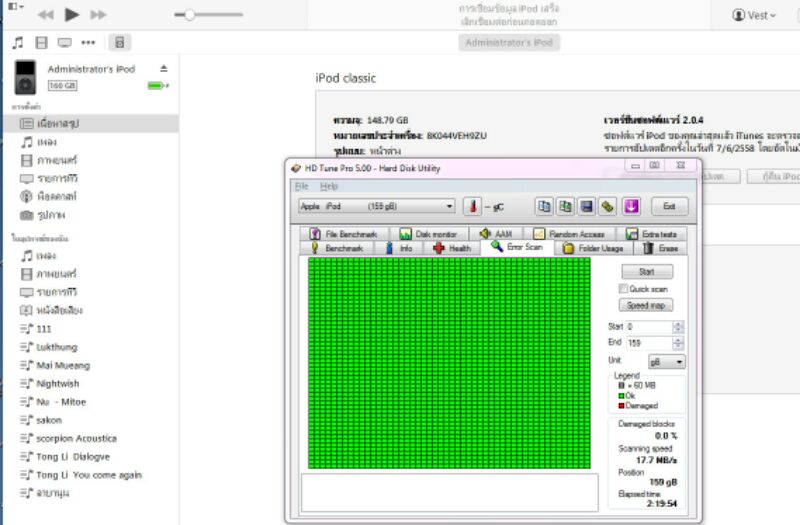The width and height of the screenshot is (800, 525).
Task: Click the purple download arrow icon
Action: (631, 206)
